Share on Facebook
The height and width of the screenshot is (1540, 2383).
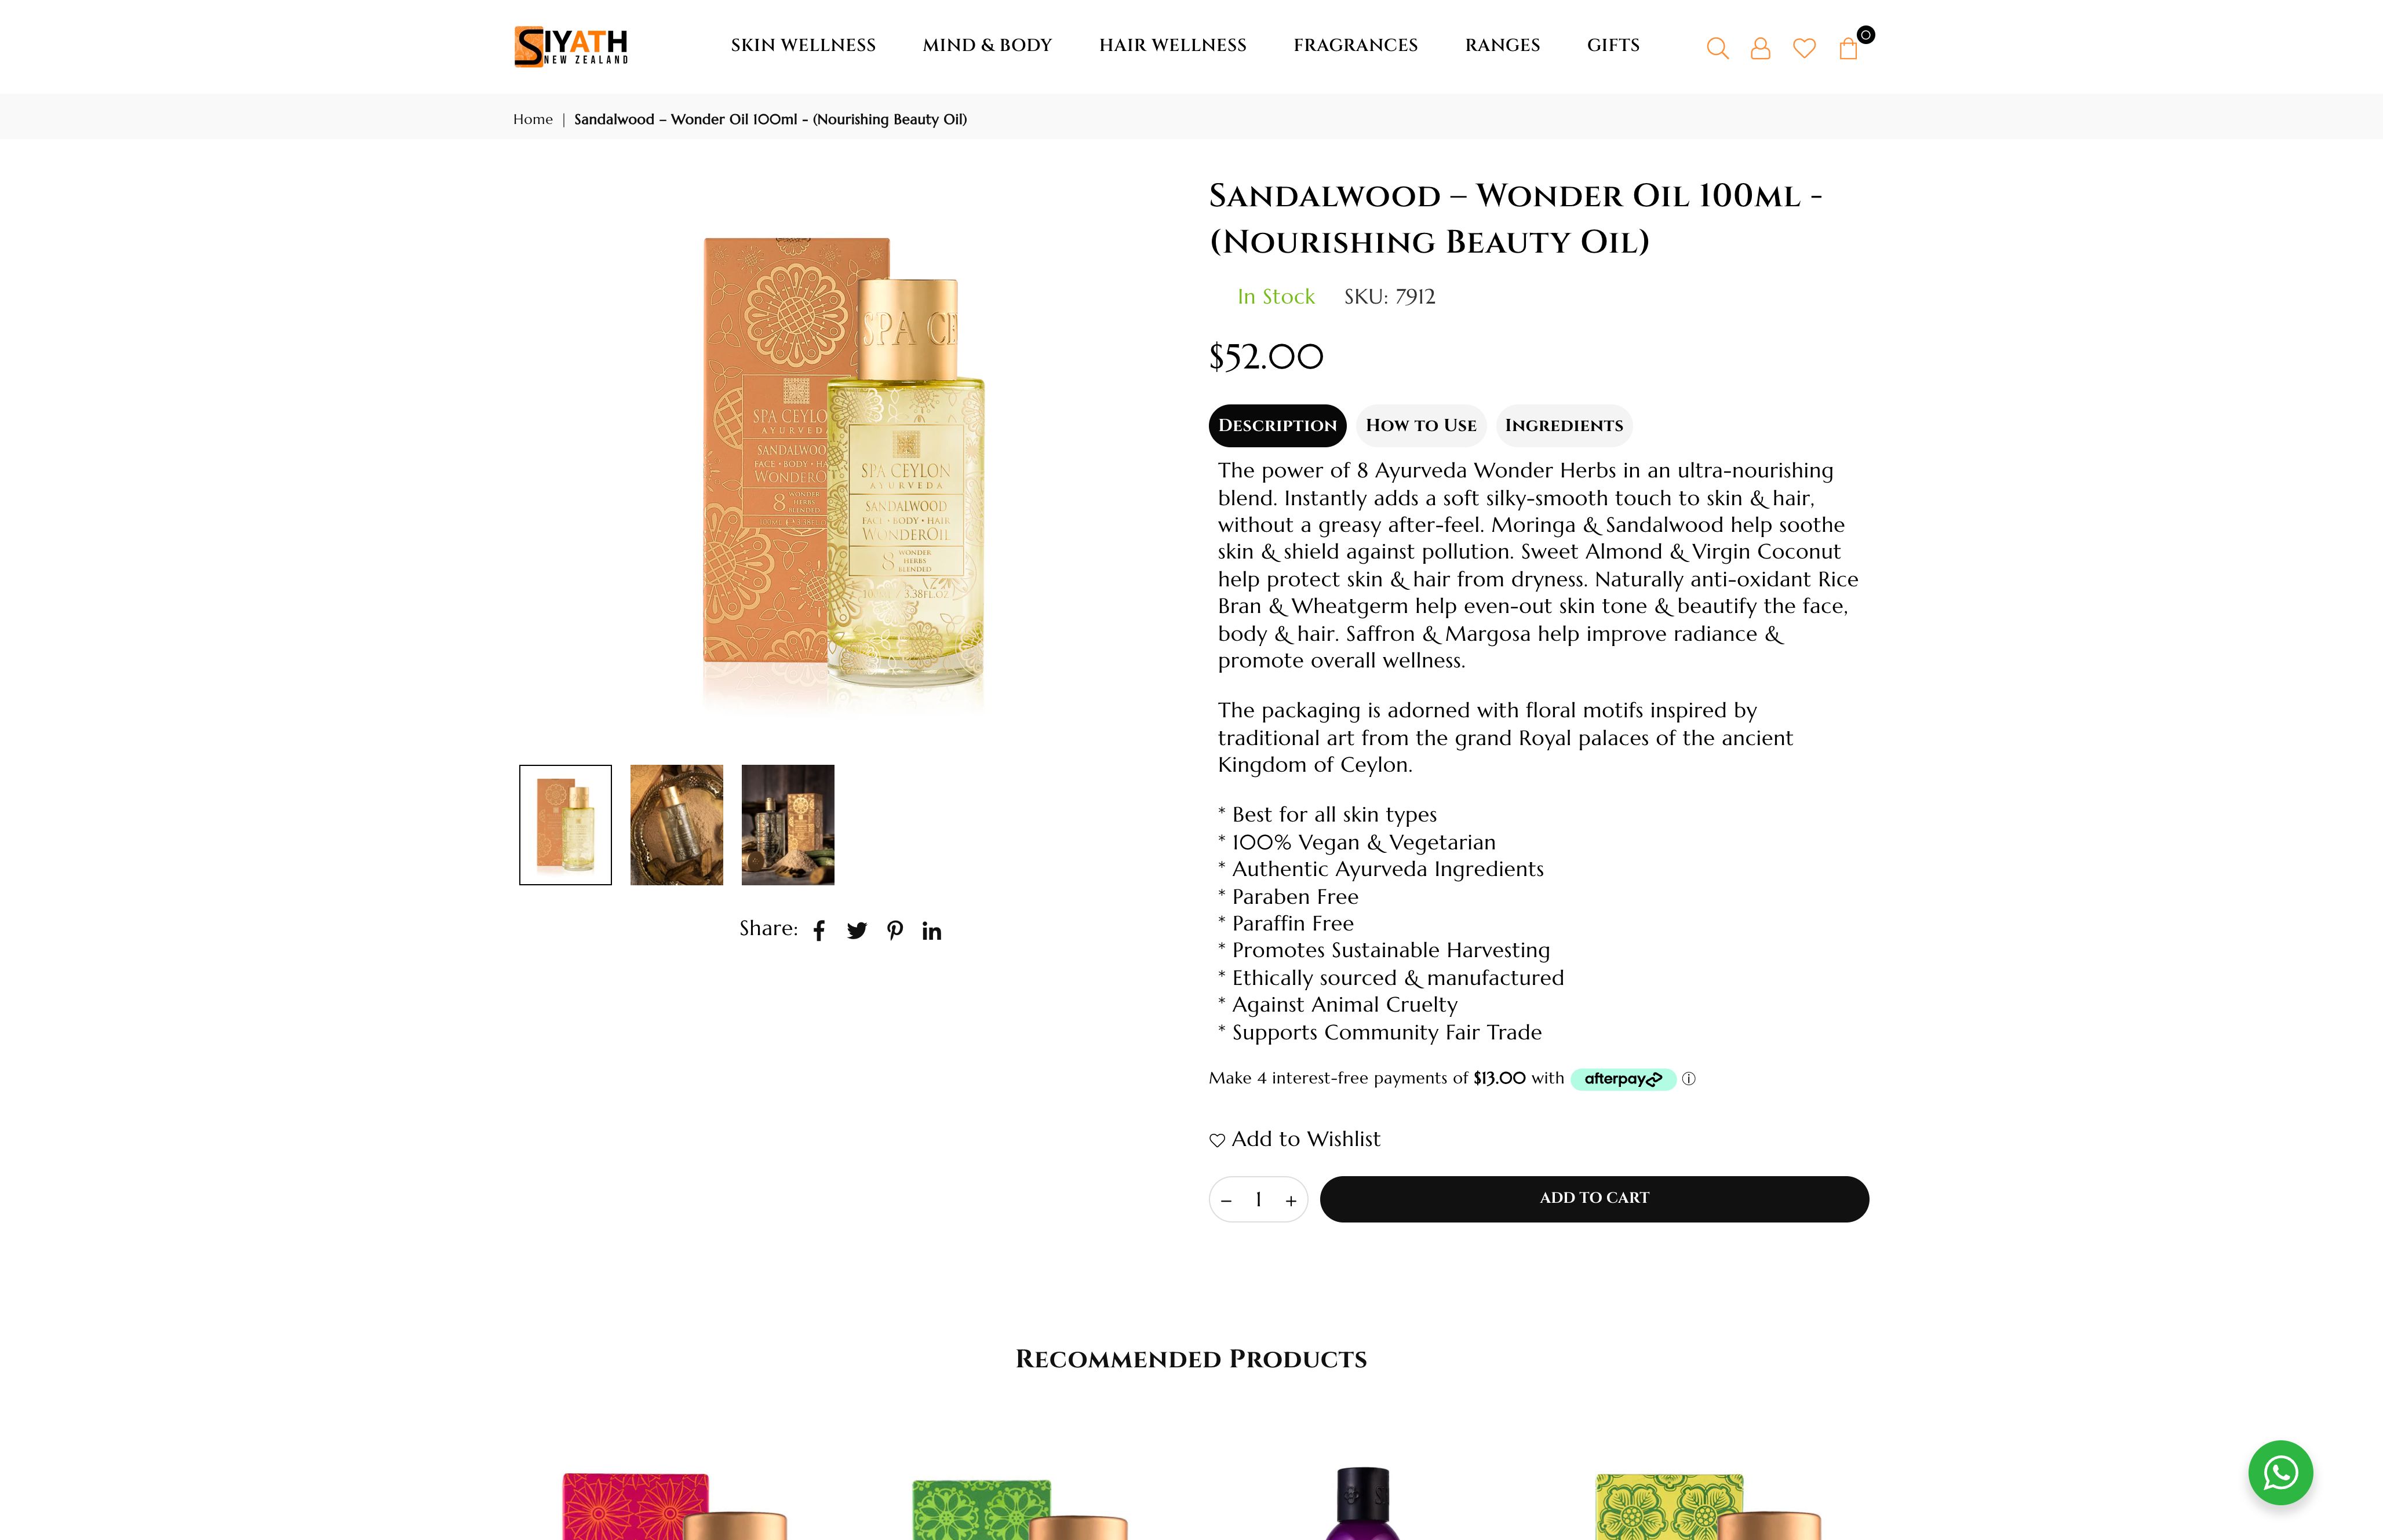819,931
